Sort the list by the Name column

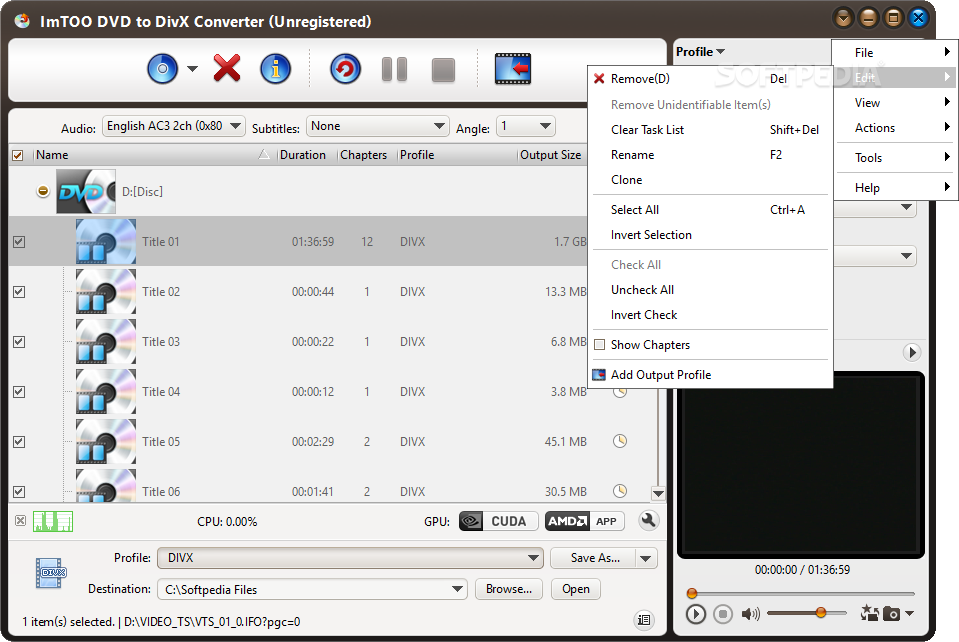[x=153, y=155]
